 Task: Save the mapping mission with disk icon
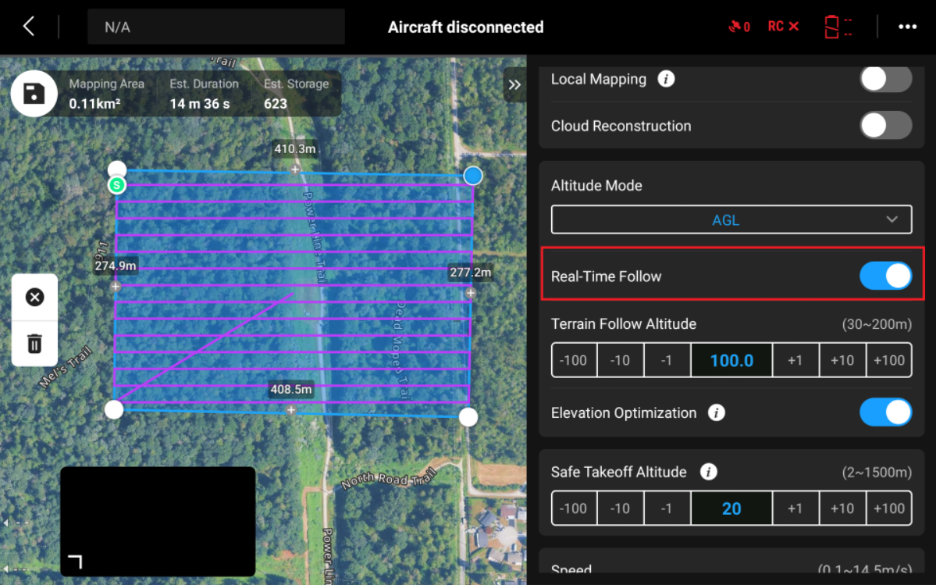[x=33, y=94]
